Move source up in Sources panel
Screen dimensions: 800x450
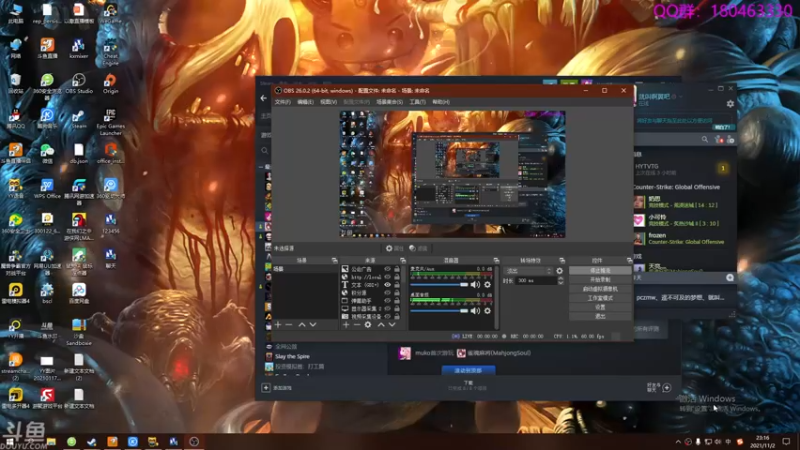381,324
